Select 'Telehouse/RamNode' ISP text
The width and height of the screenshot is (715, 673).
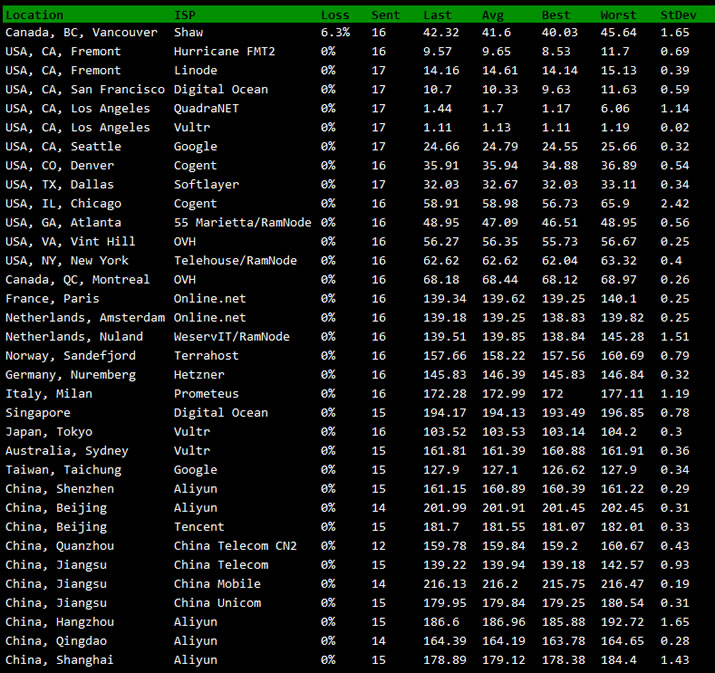pos(235,261)
